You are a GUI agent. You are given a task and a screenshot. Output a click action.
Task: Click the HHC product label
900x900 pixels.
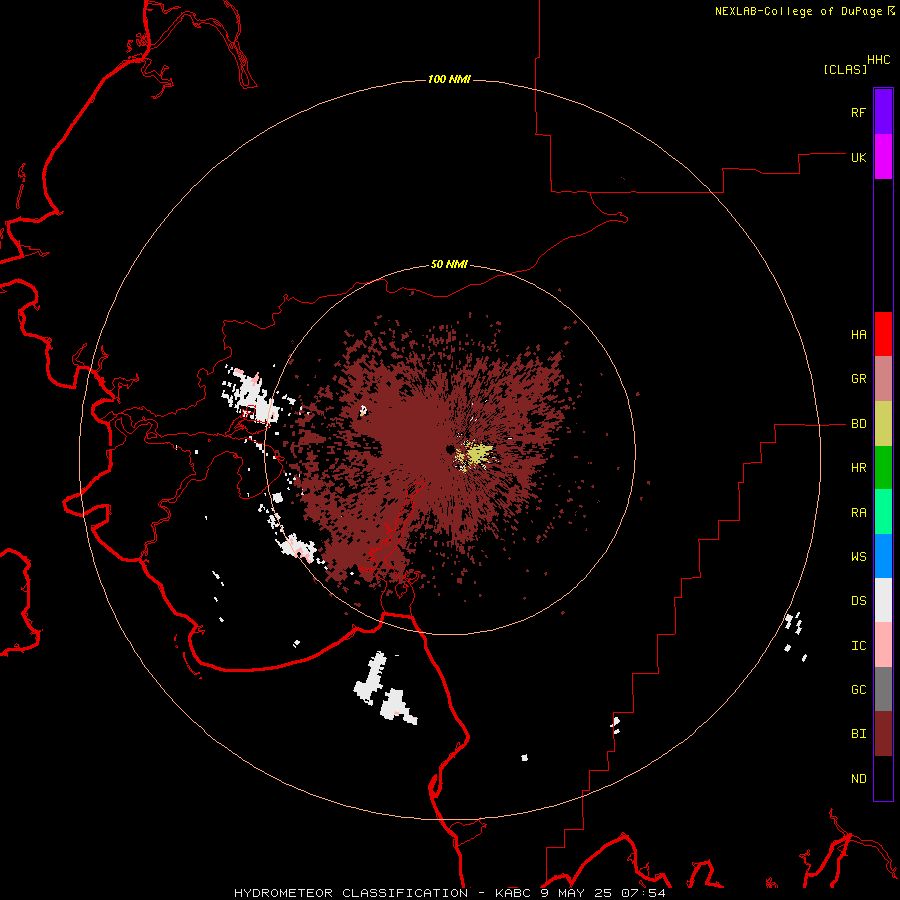(878, 60)
